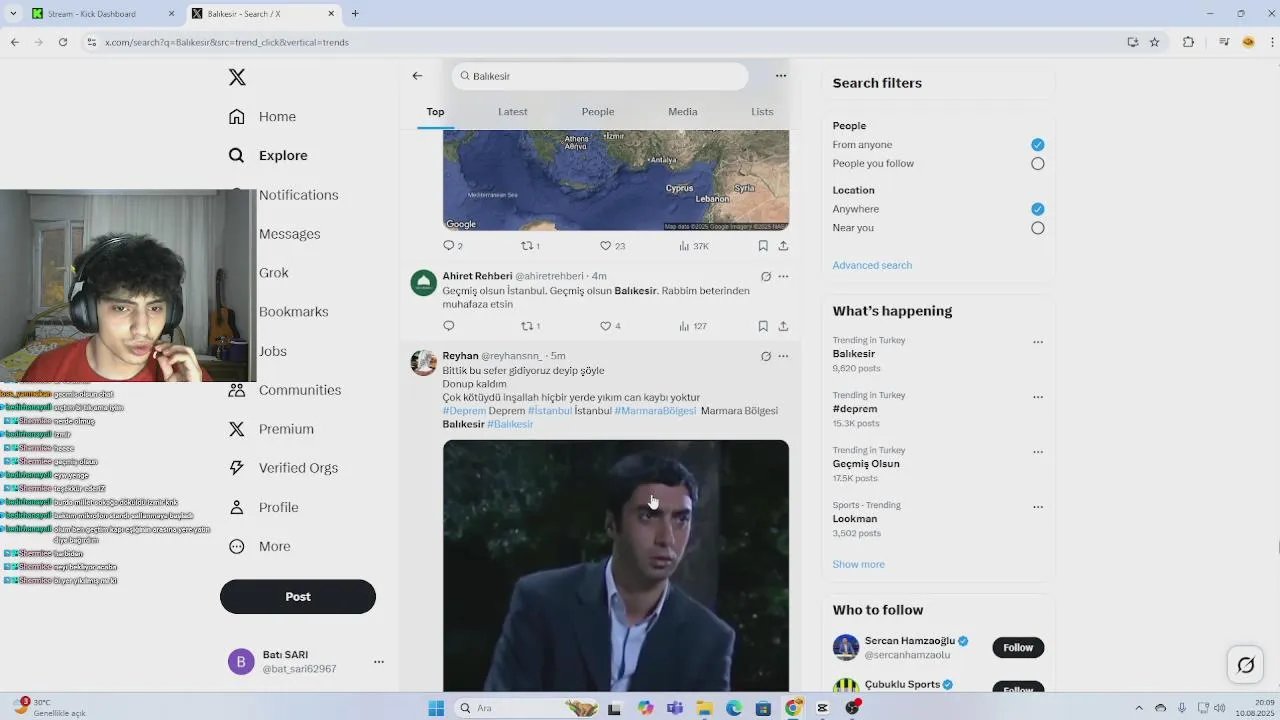Open the map image in the post

[x=616, y=180]
